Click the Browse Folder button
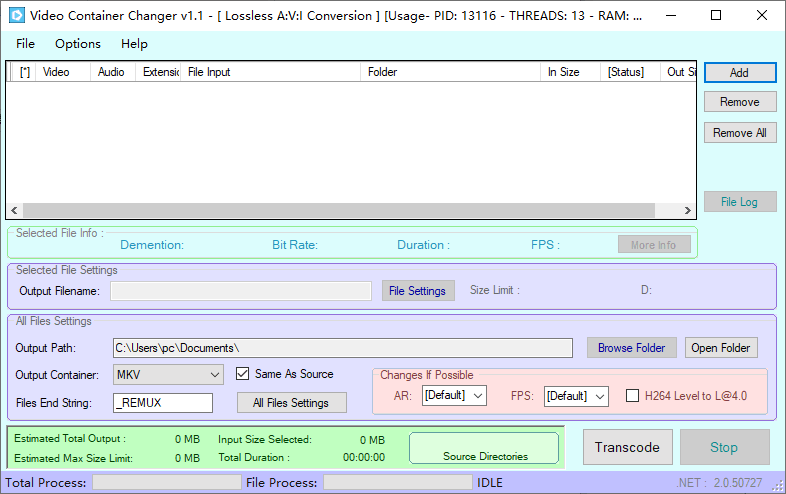The width and height of the screenshot is (786, 494). [x=632, y=348]
